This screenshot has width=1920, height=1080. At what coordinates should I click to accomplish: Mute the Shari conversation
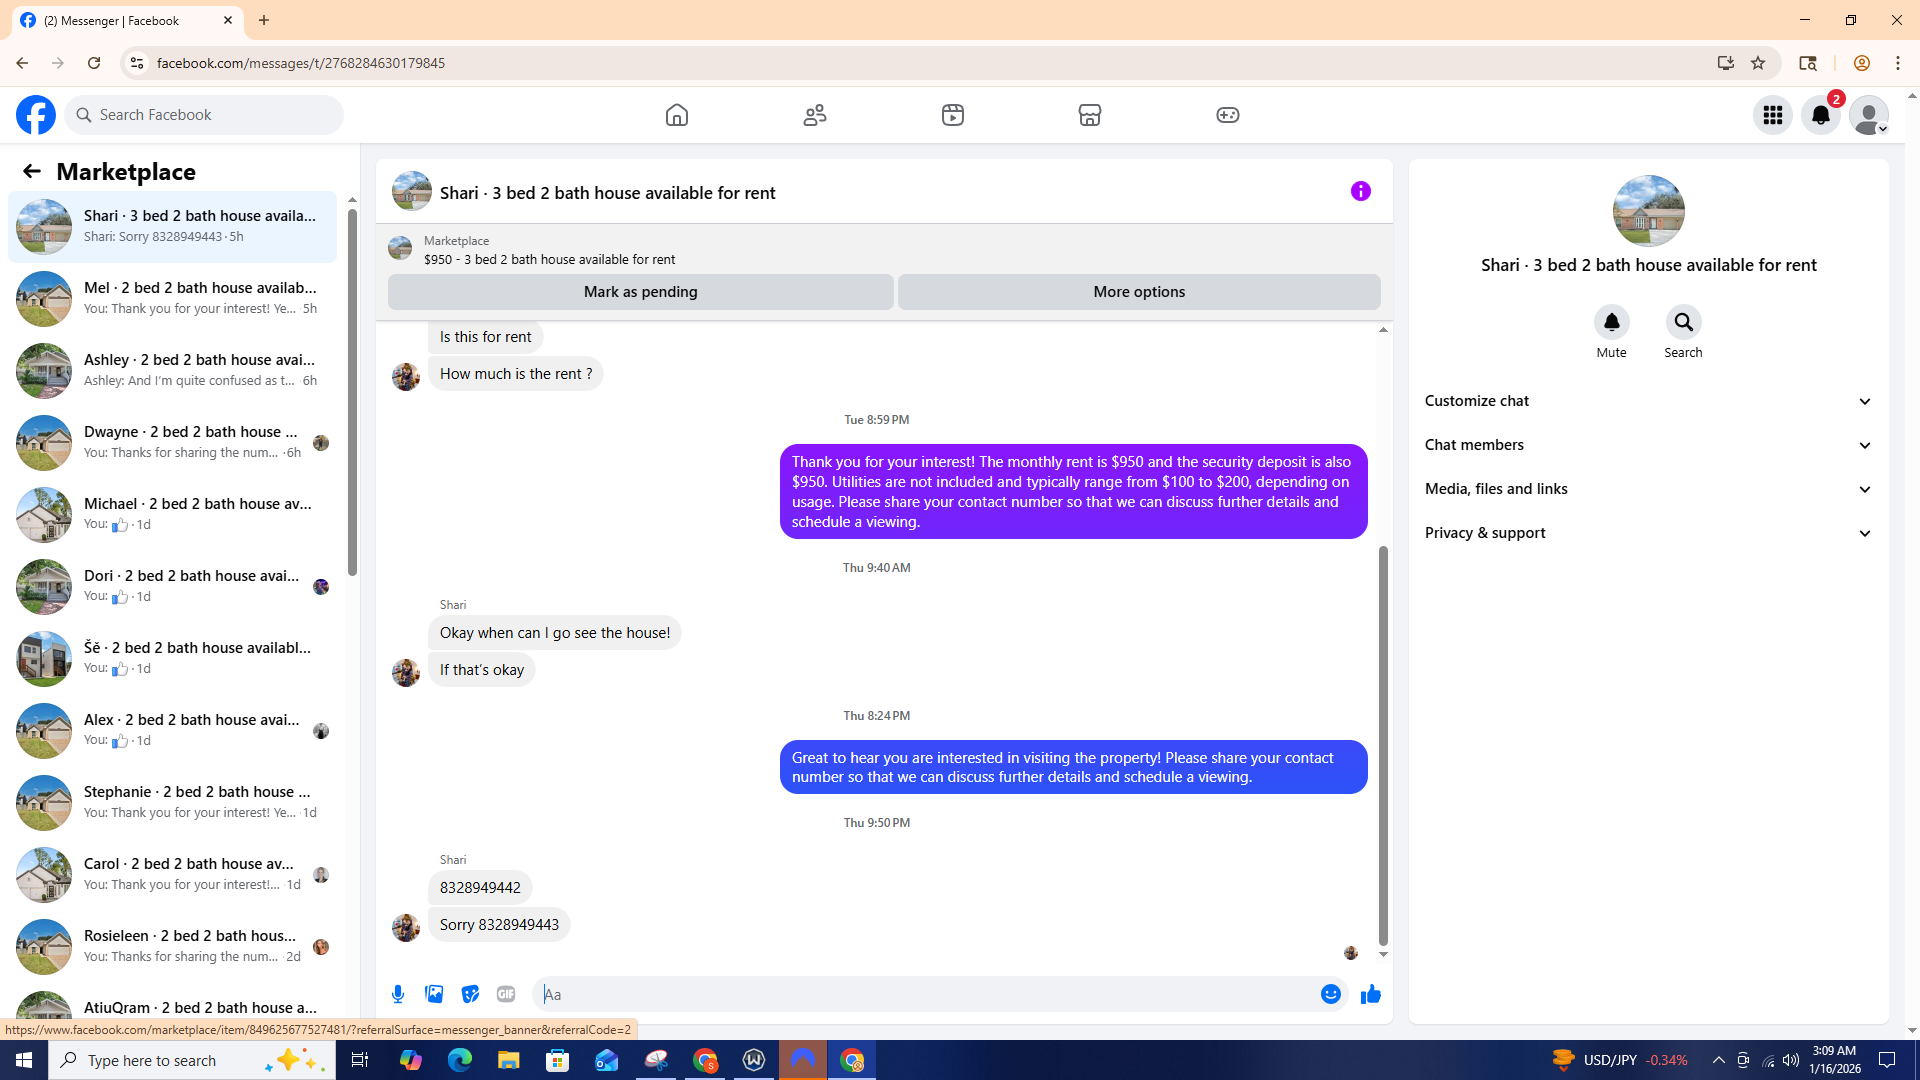pyautogui.click(x=1611, y=323)
